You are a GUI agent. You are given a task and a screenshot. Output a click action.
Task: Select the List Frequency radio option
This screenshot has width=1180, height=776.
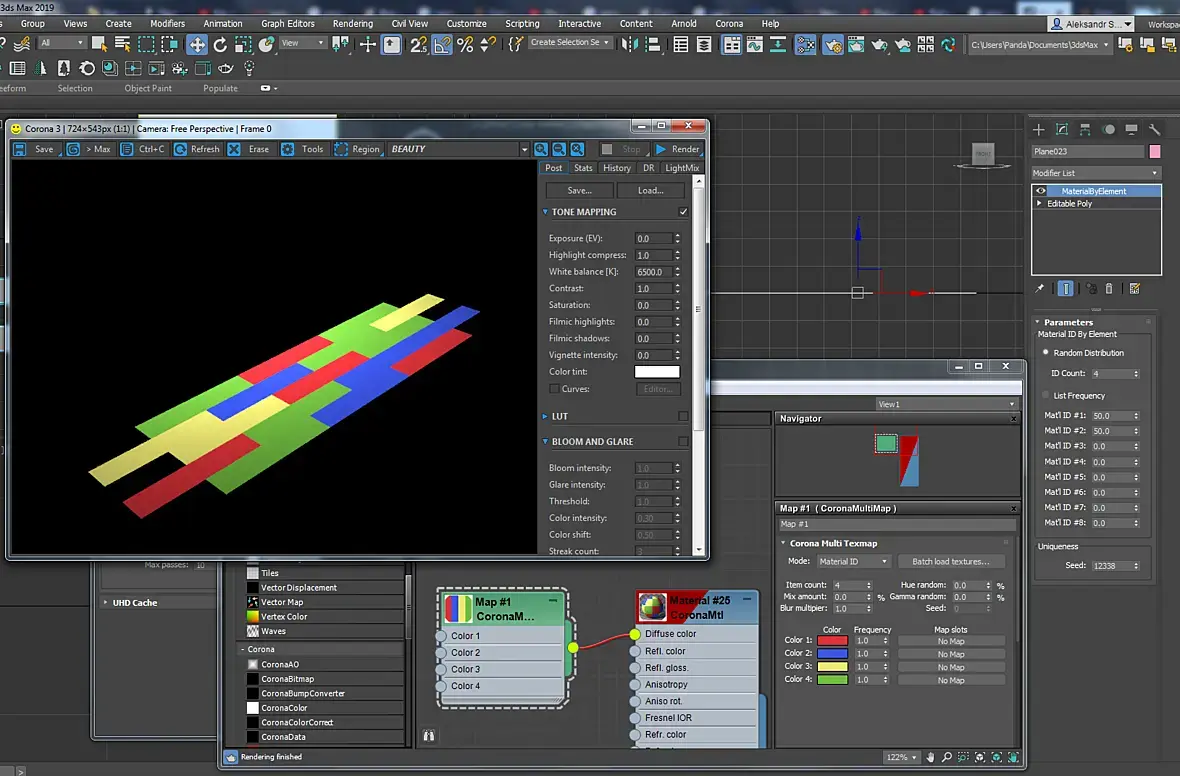point(1046,395)
